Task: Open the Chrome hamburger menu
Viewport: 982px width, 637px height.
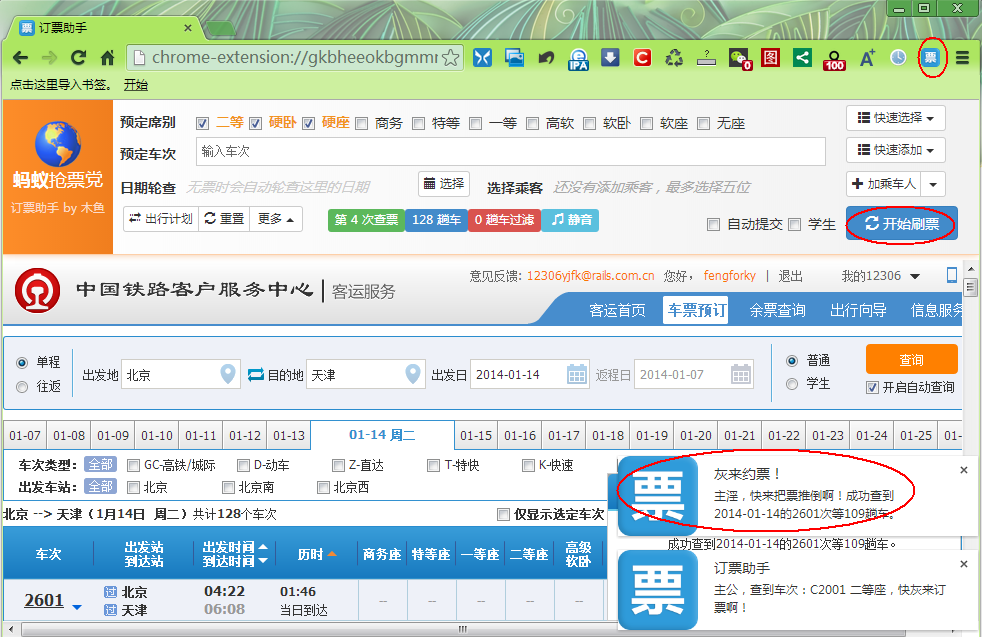Action: (963, 58)
